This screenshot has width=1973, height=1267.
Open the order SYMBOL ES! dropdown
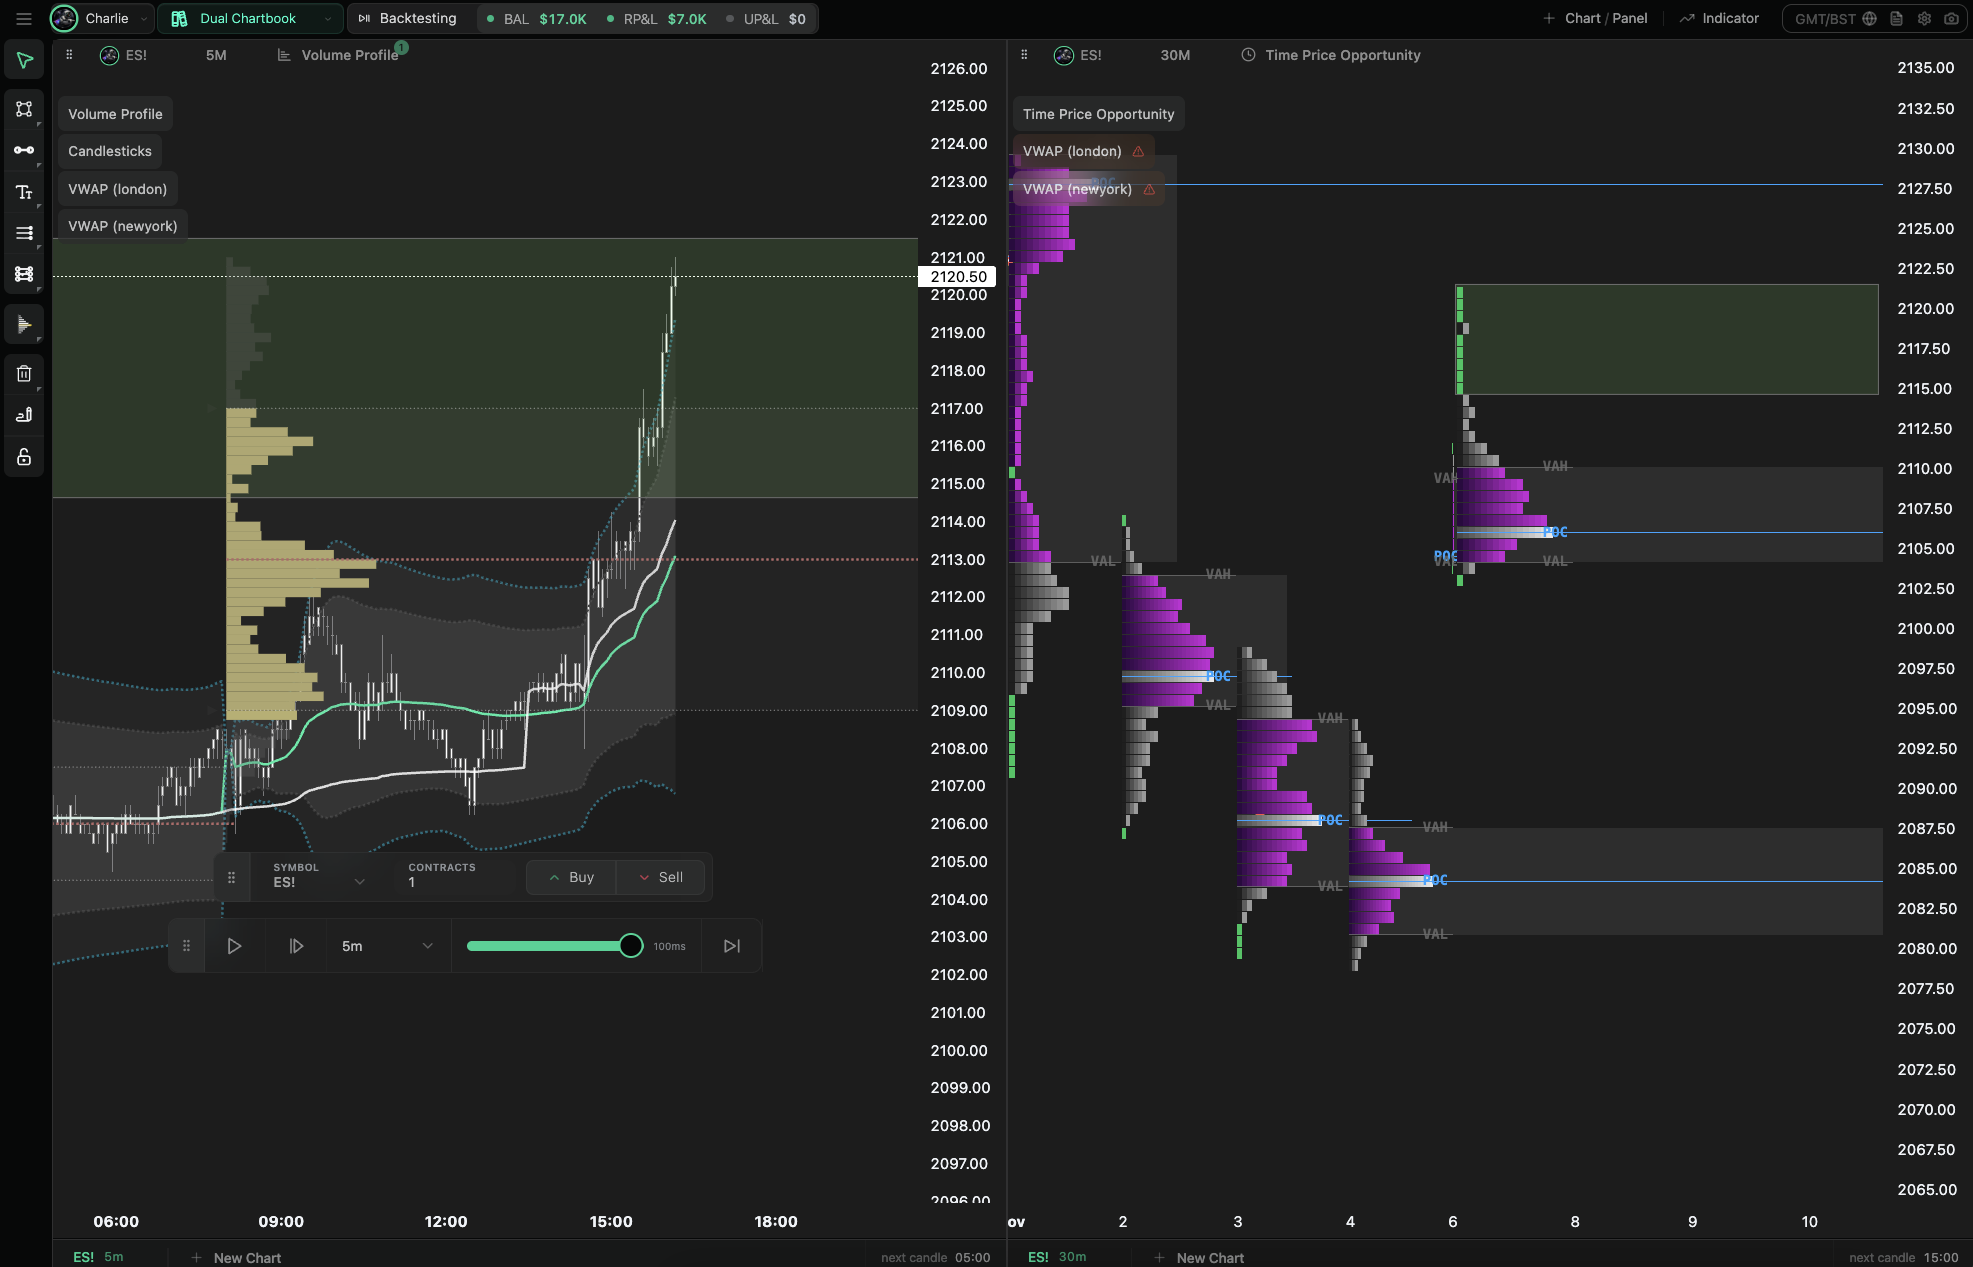point(319,877)
